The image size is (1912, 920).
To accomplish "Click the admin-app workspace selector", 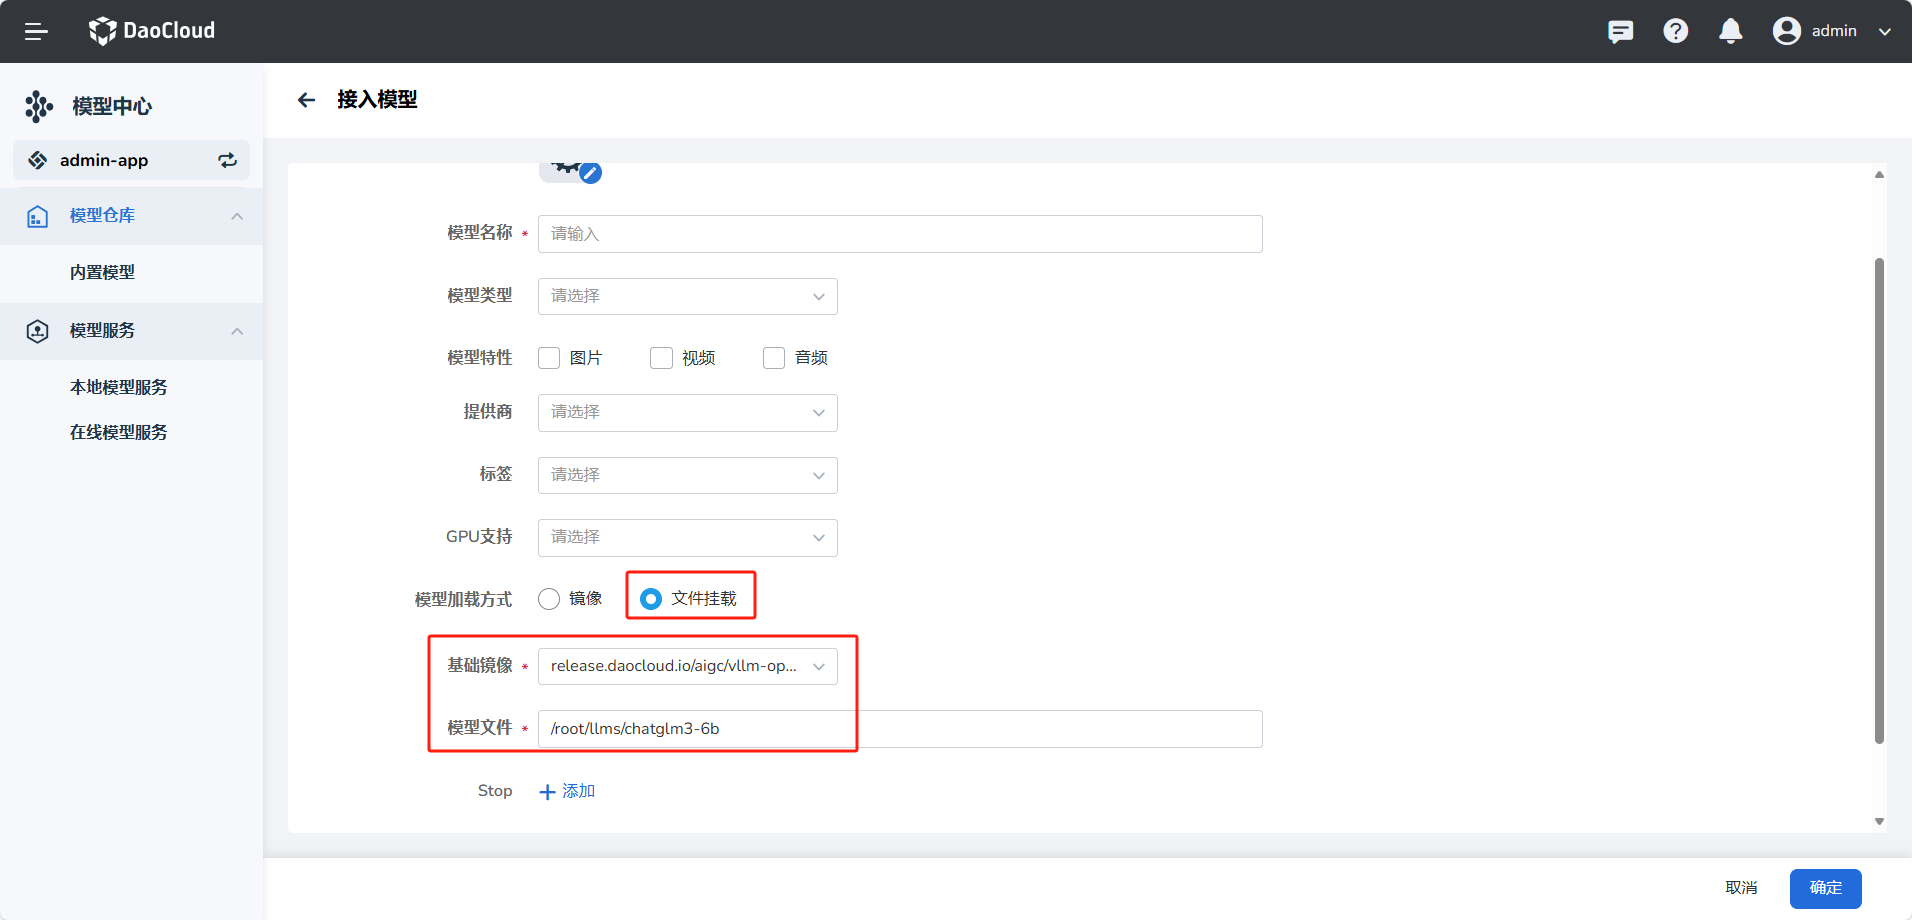I will point(131,160).
